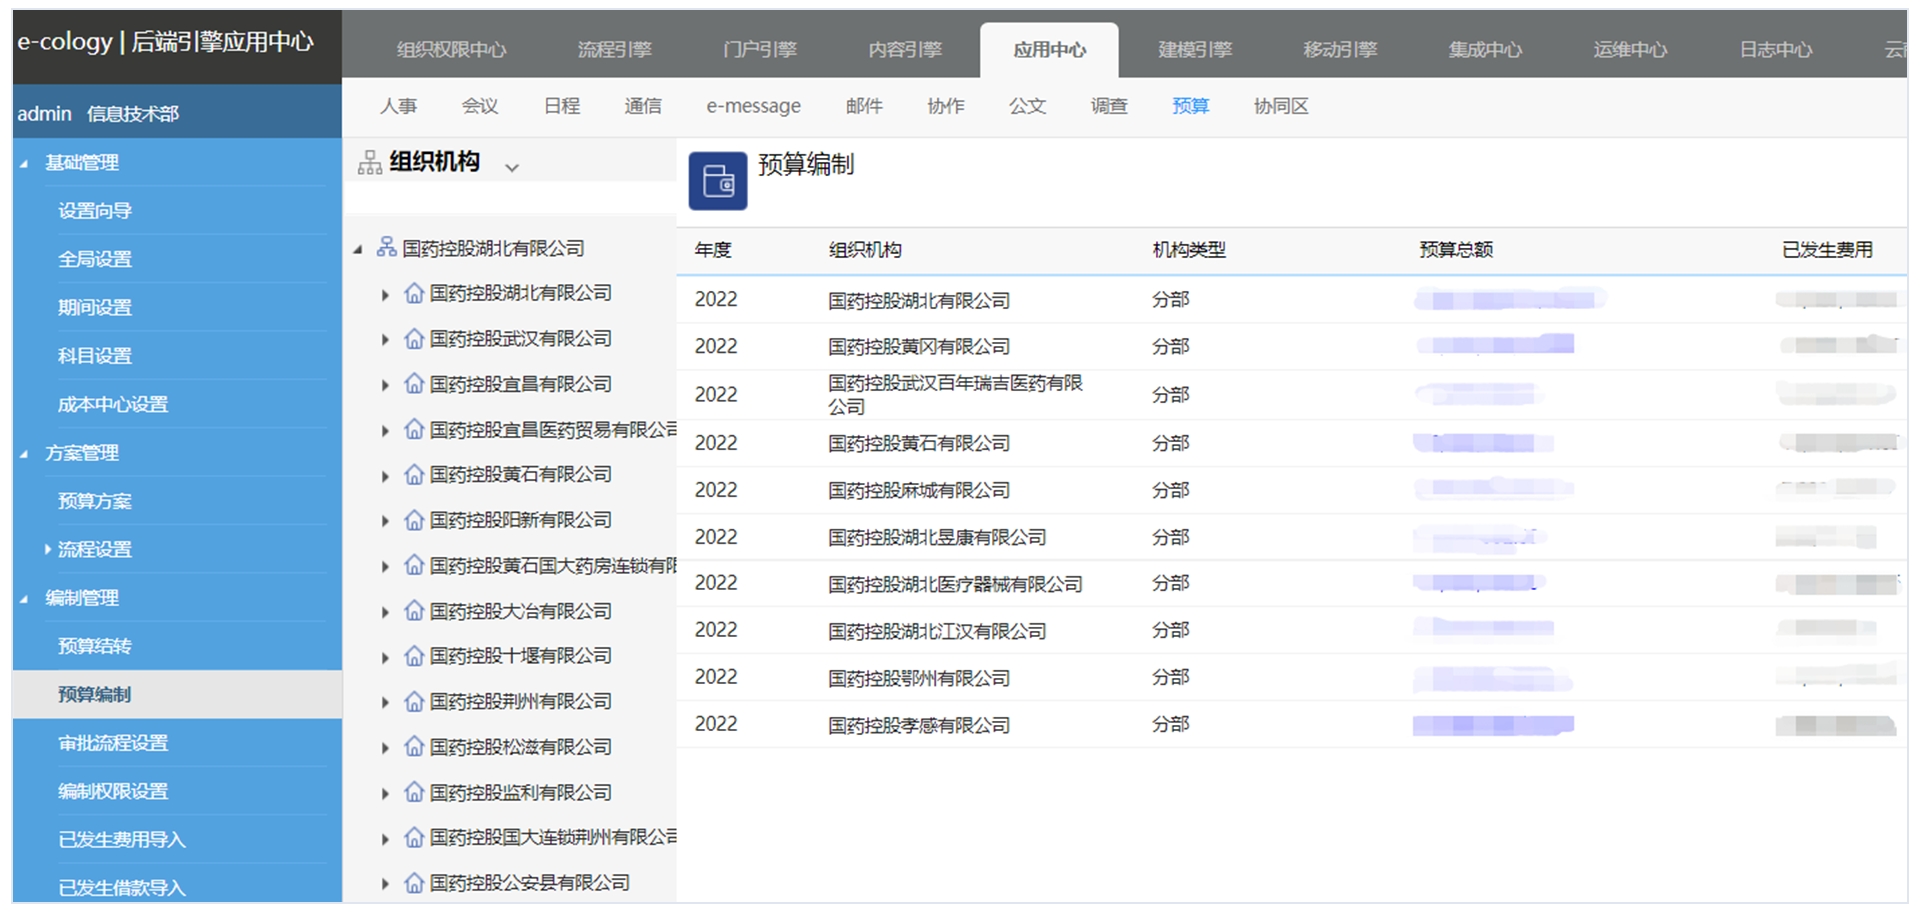
Task: Collapse the root 国药控股湖北有限公司 tree node
Action: tap(358, 249)
